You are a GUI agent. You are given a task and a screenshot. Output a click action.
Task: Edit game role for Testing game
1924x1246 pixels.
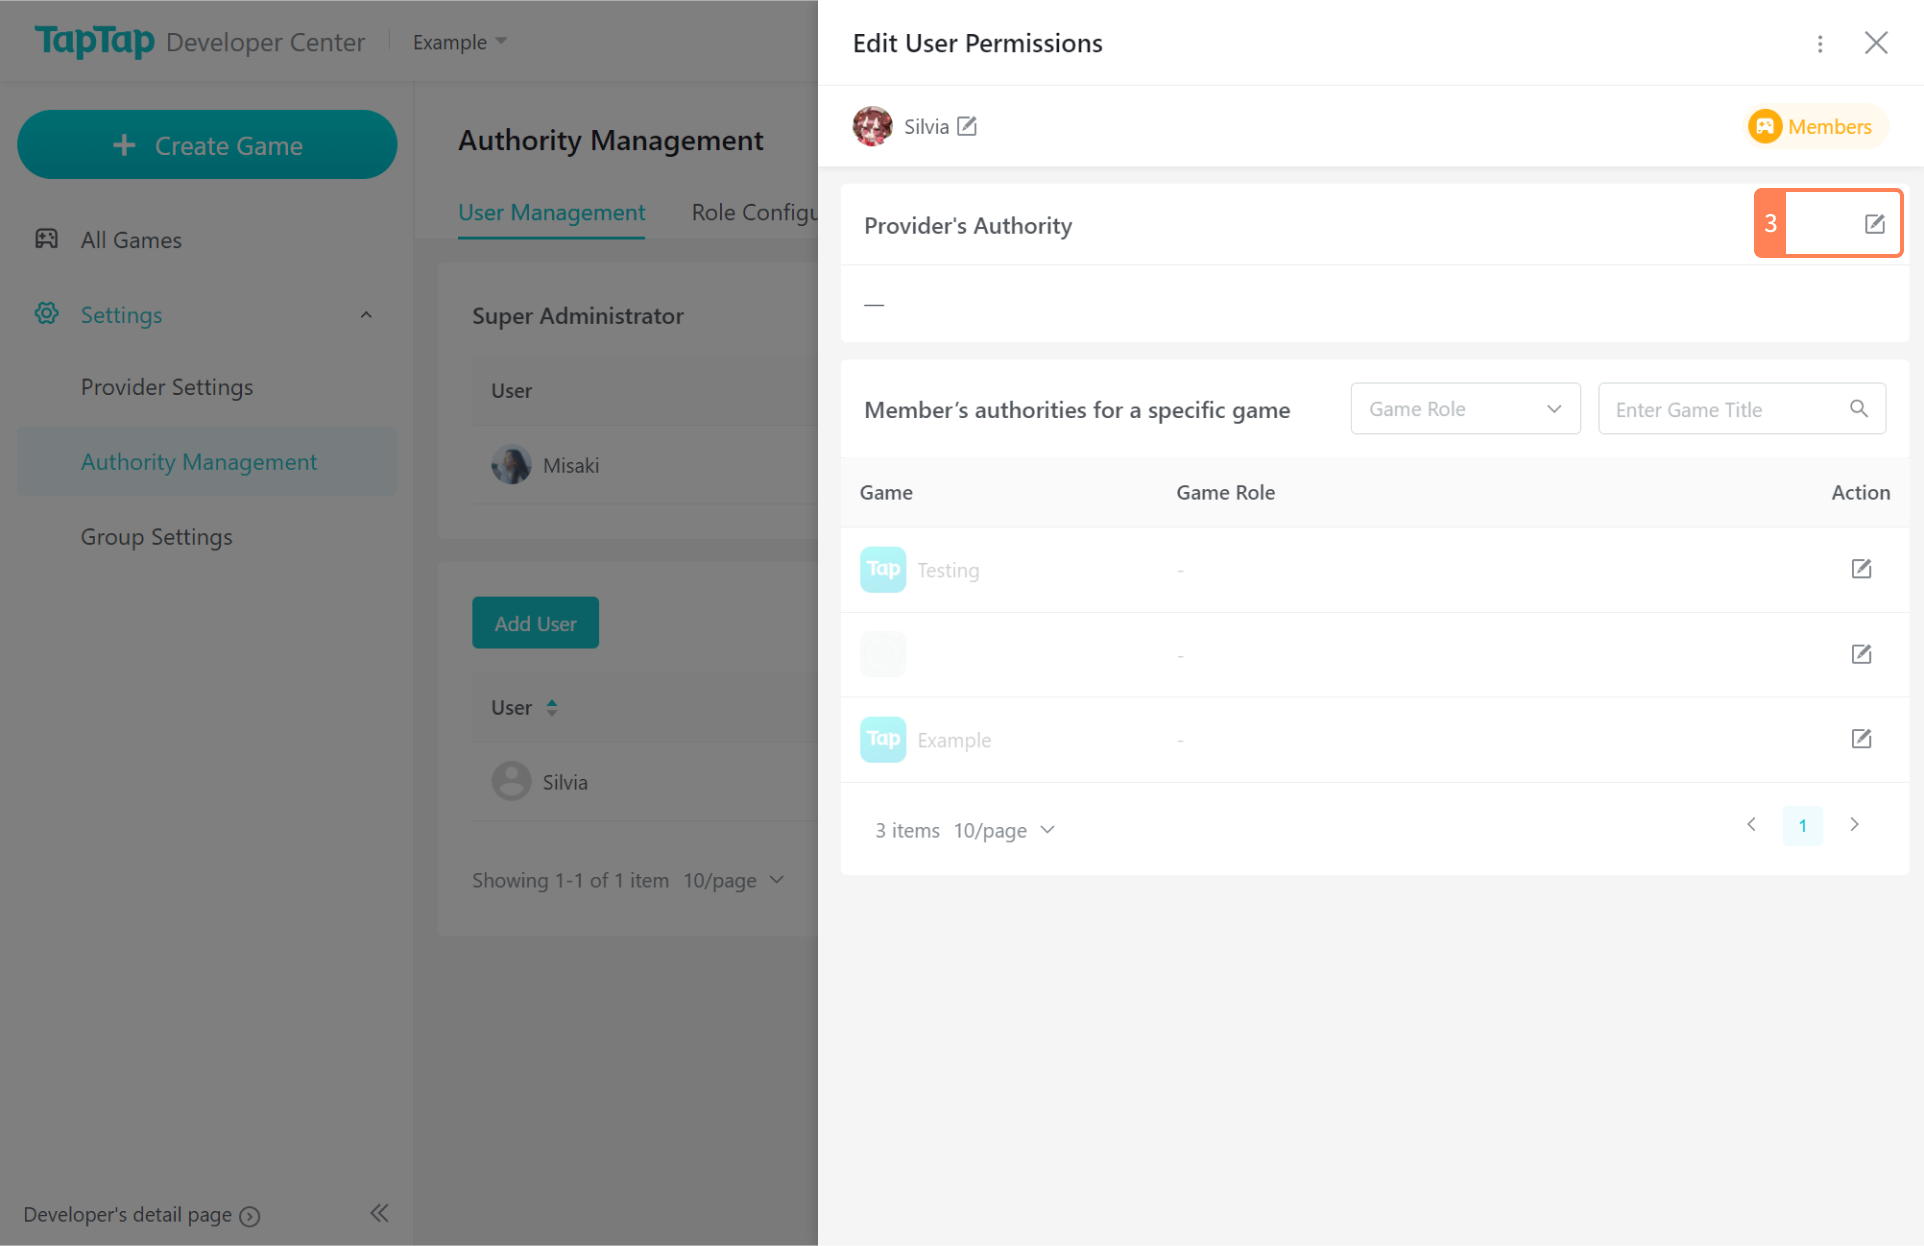click(x=1860, y=569)
